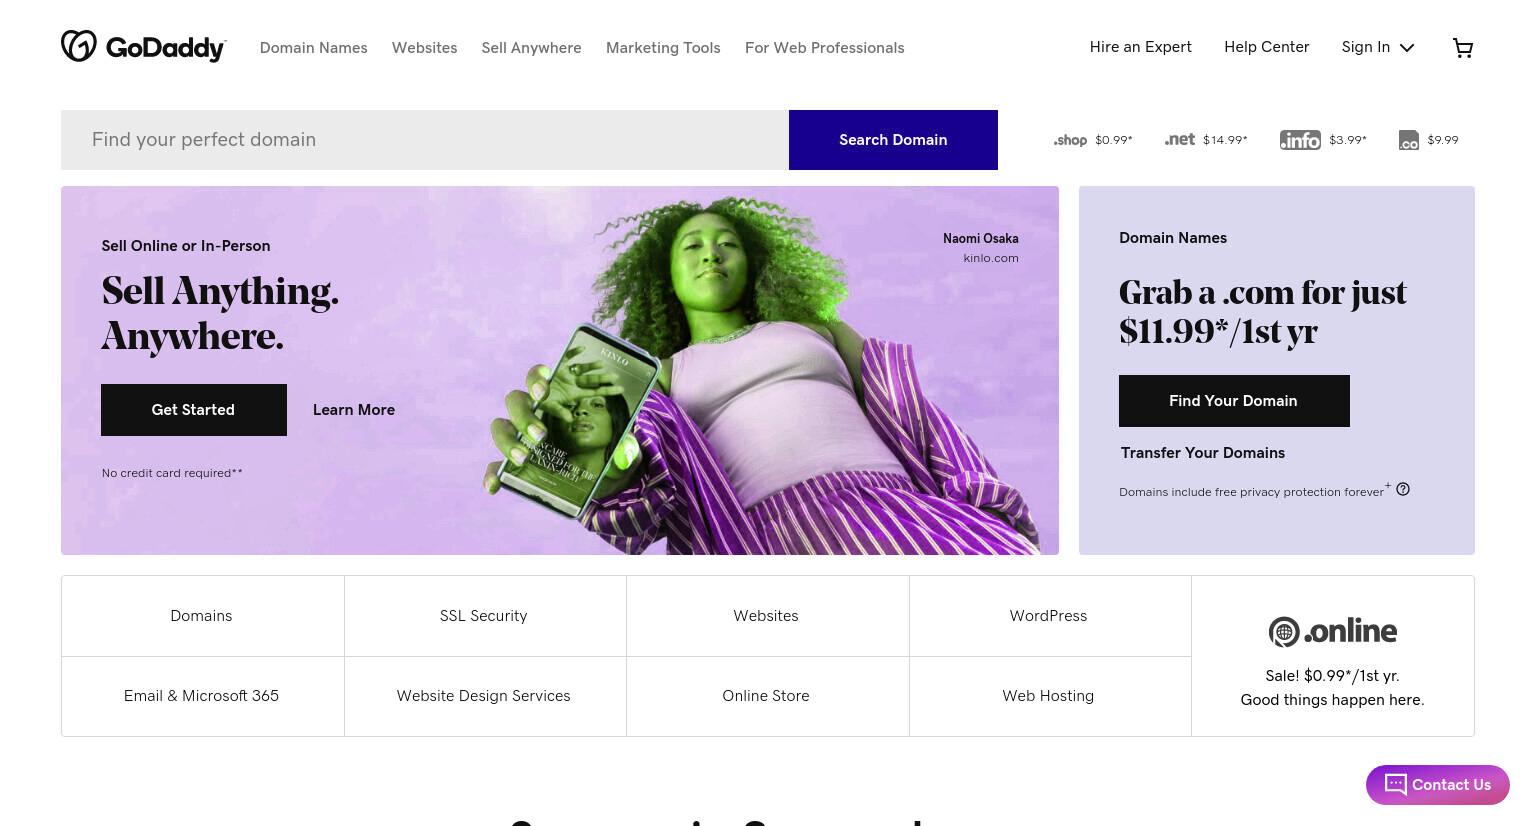Click the Search Domain button
Screen dimensions: 1536x826
893,140
